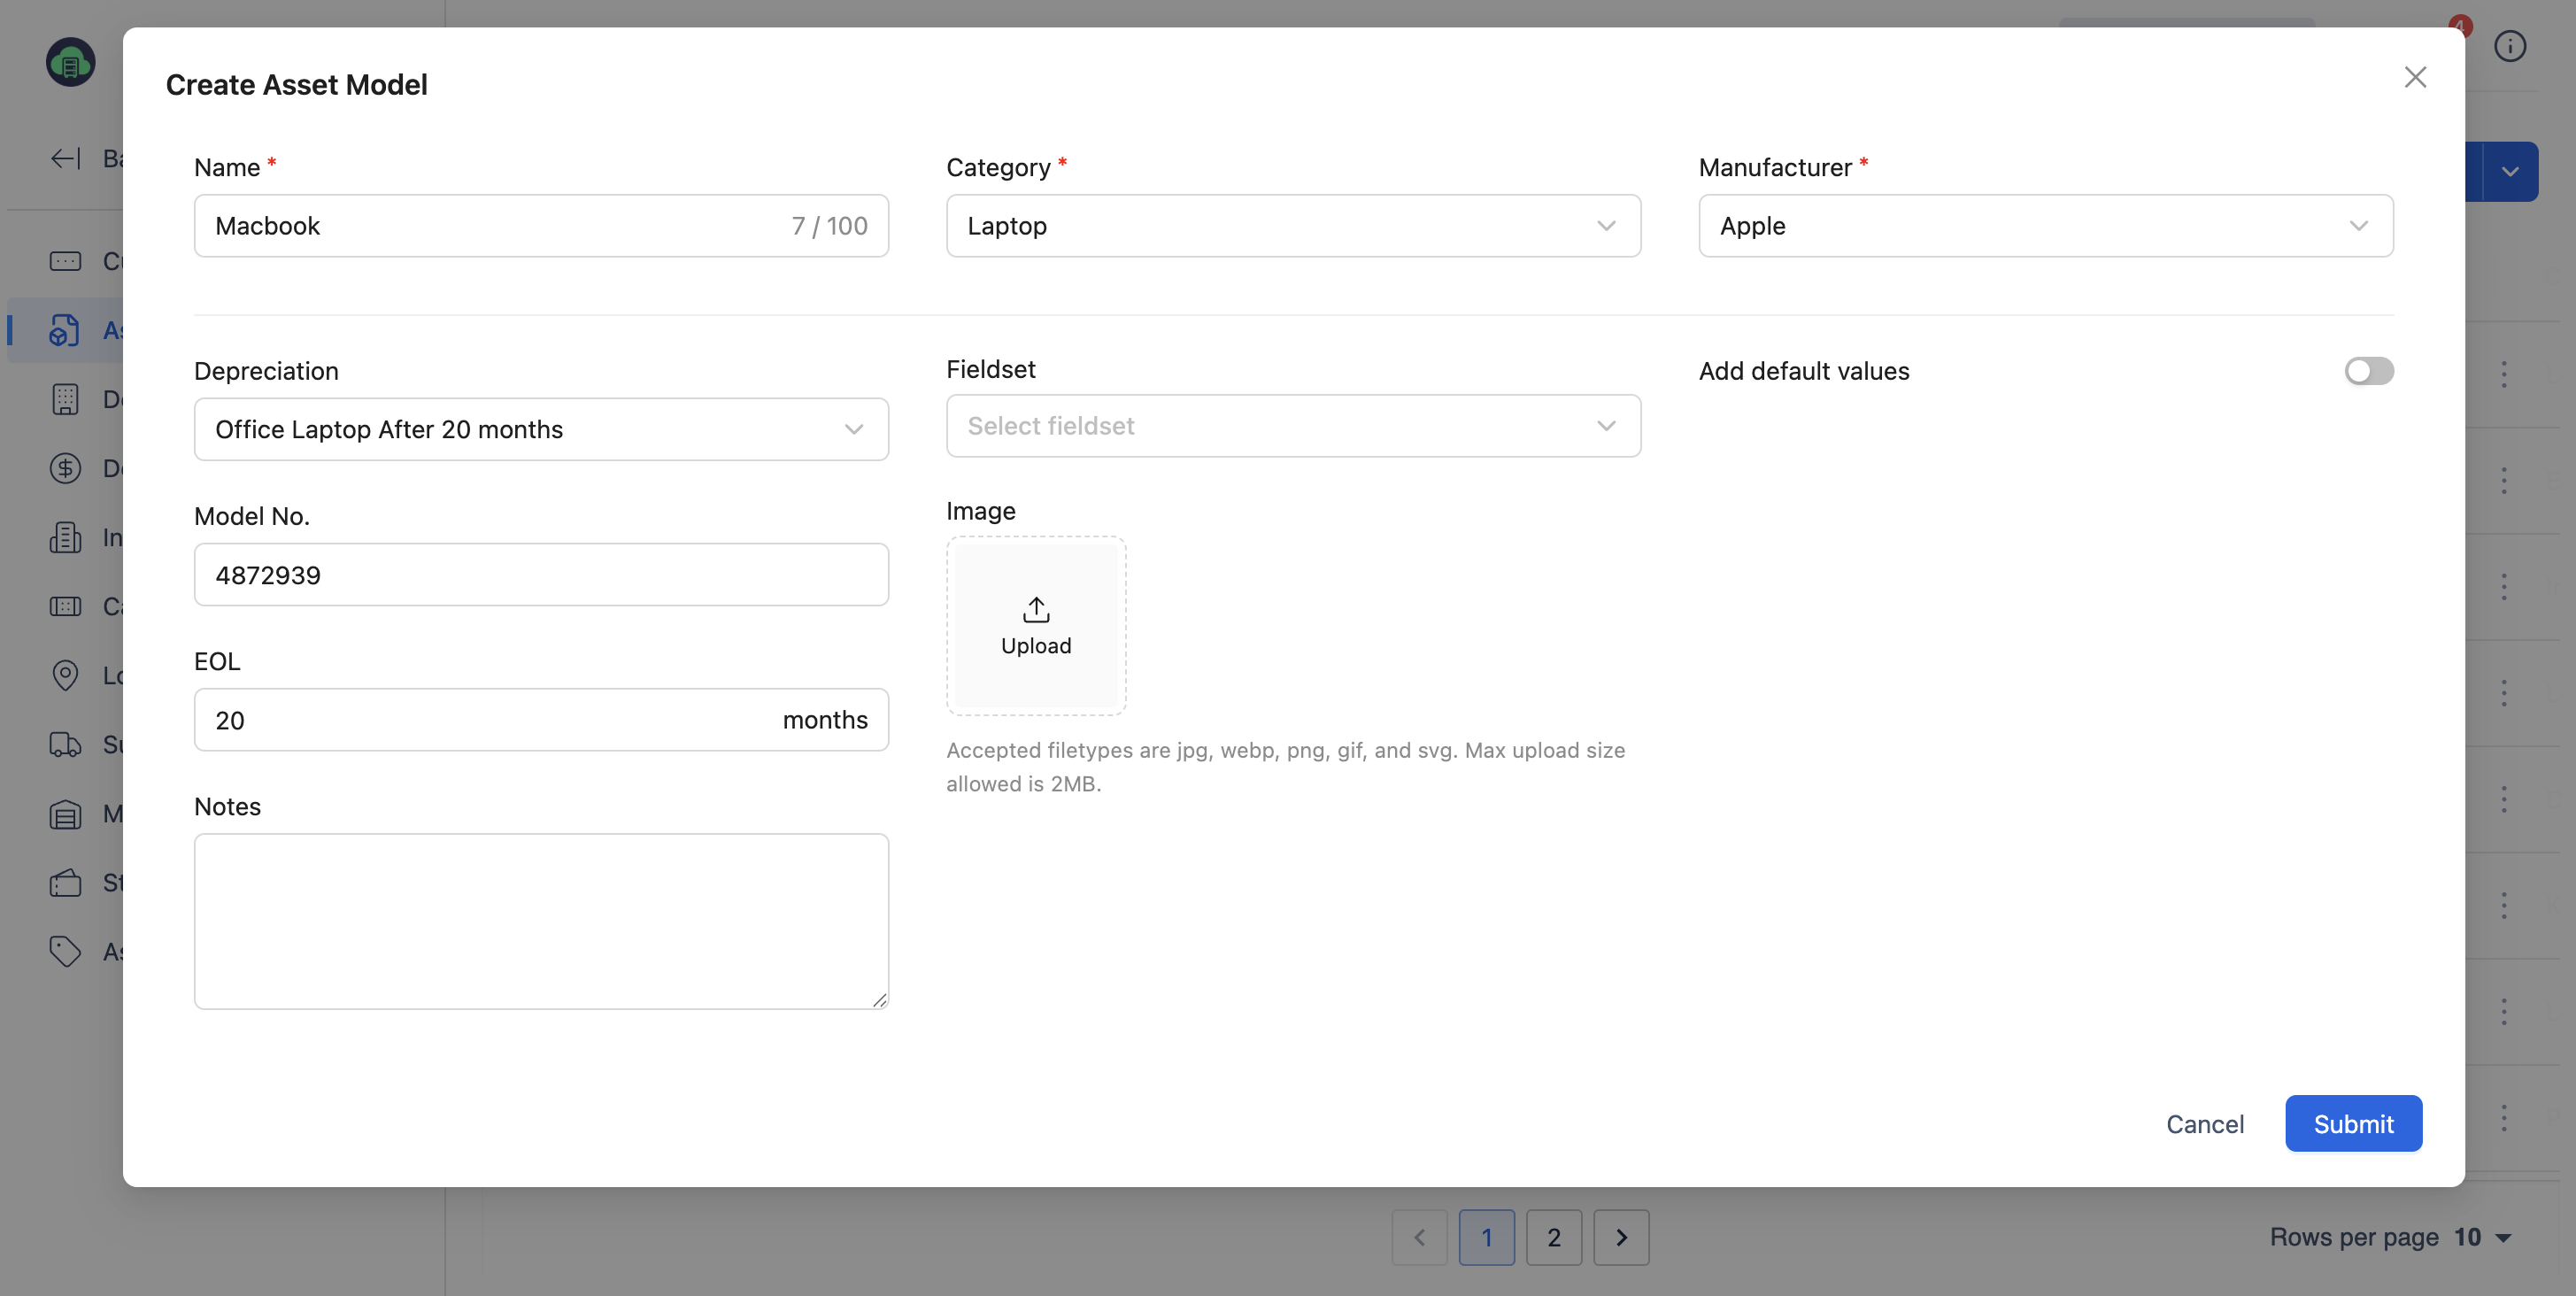Screen dimensions: 2576x1296
Task: Click the back arrow sidebar icon
Action: pos(66,158)
